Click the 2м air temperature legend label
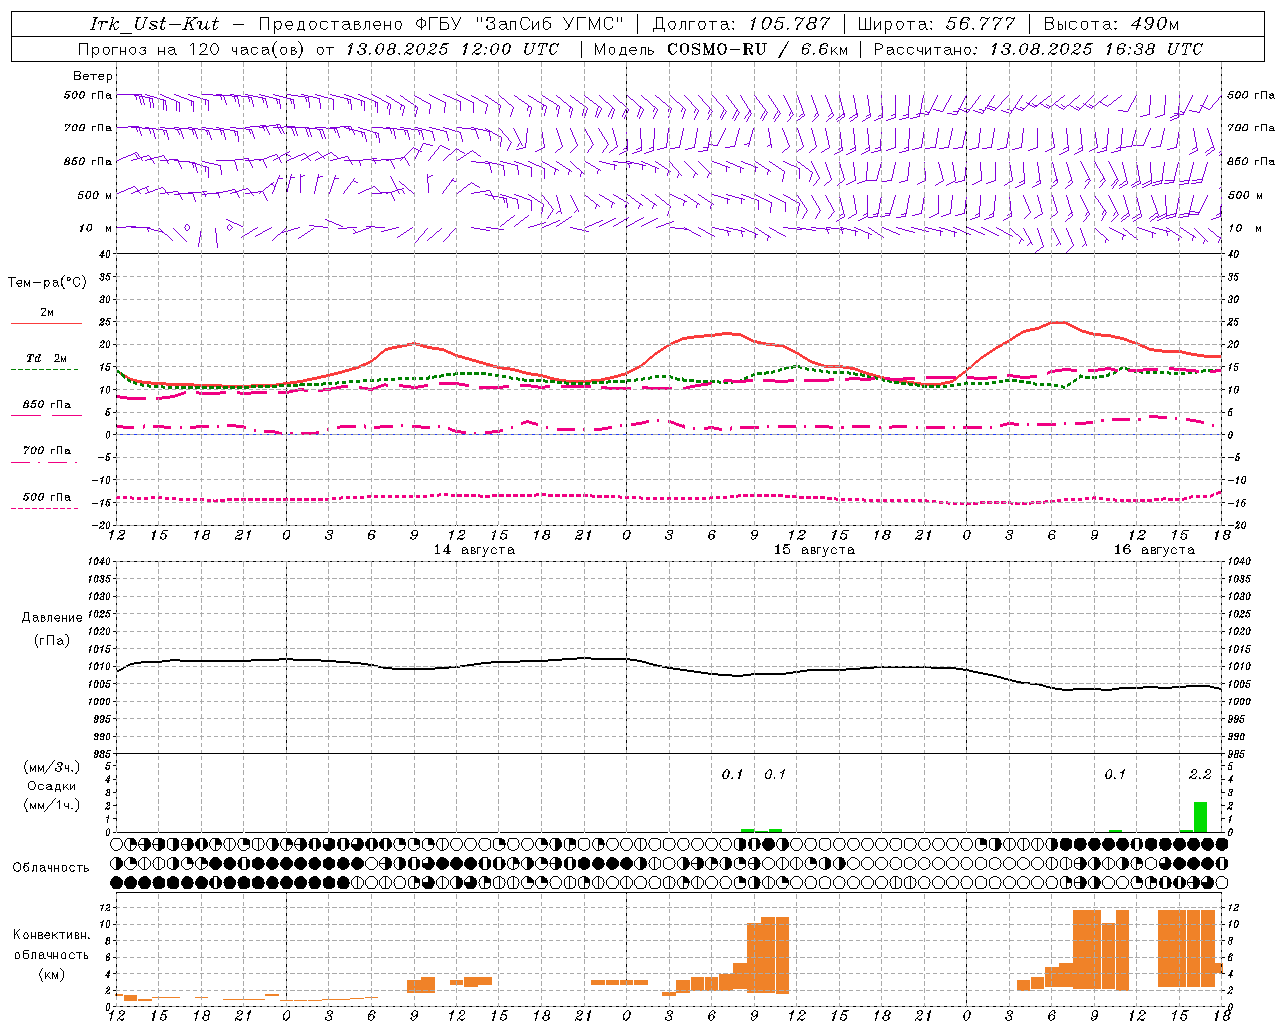The height and width of the screenshot is (1024, 1280). (x=47, y=313)
